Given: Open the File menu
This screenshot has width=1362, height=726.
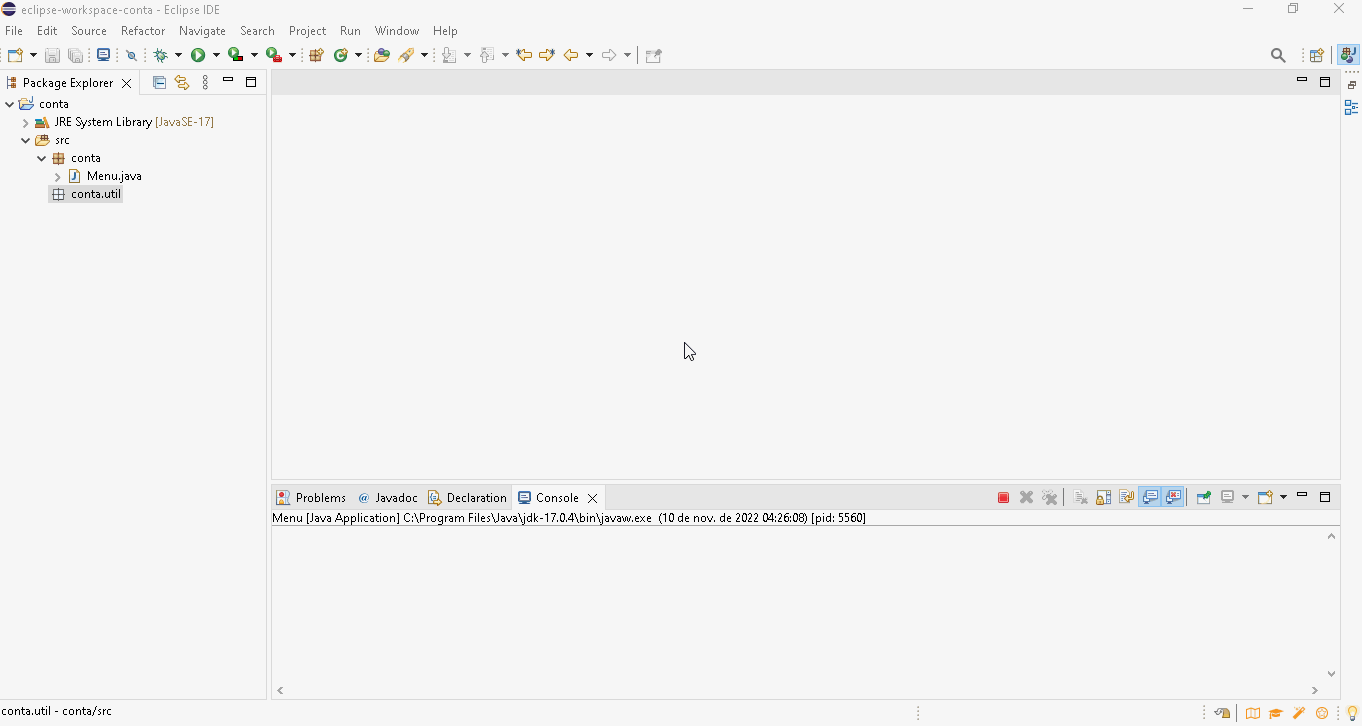Looking at the screenshot, I should (14, 31).
